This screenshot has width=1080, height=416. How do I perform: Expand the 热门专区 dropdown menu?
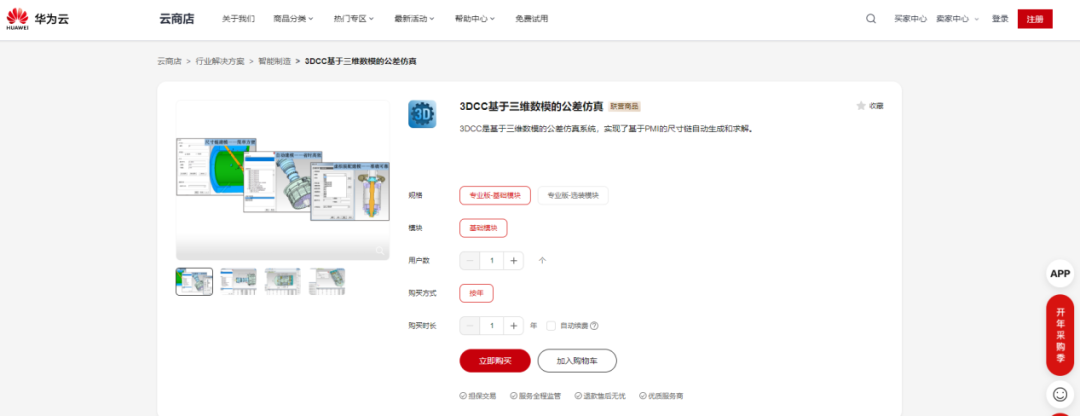[x=353, y=19]
